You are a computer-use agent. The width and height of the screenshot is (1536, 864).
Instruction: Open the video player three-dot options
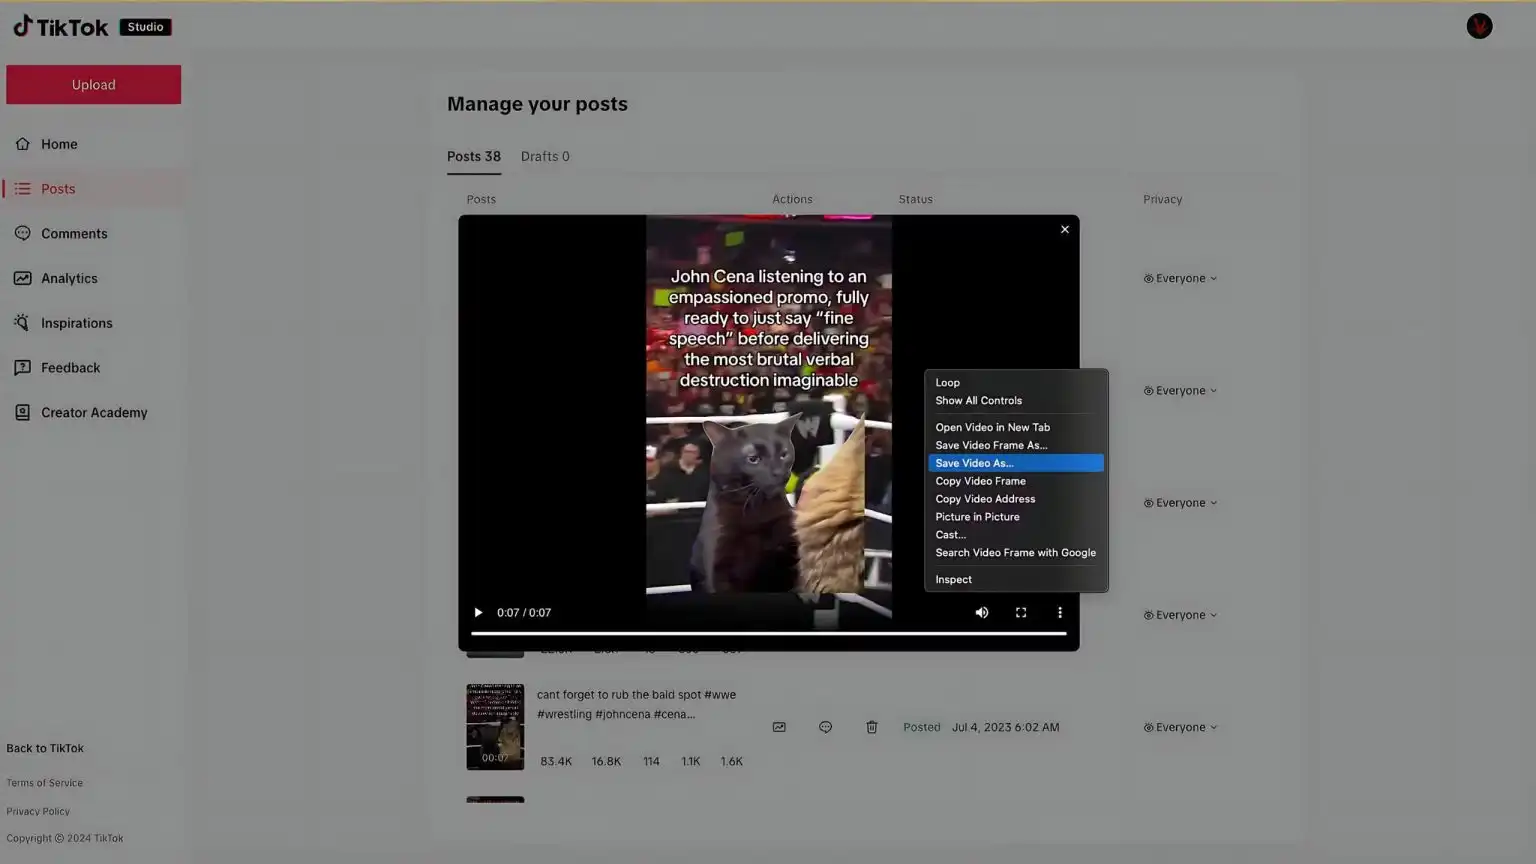pyautogui.click(x=1059, y=613)
